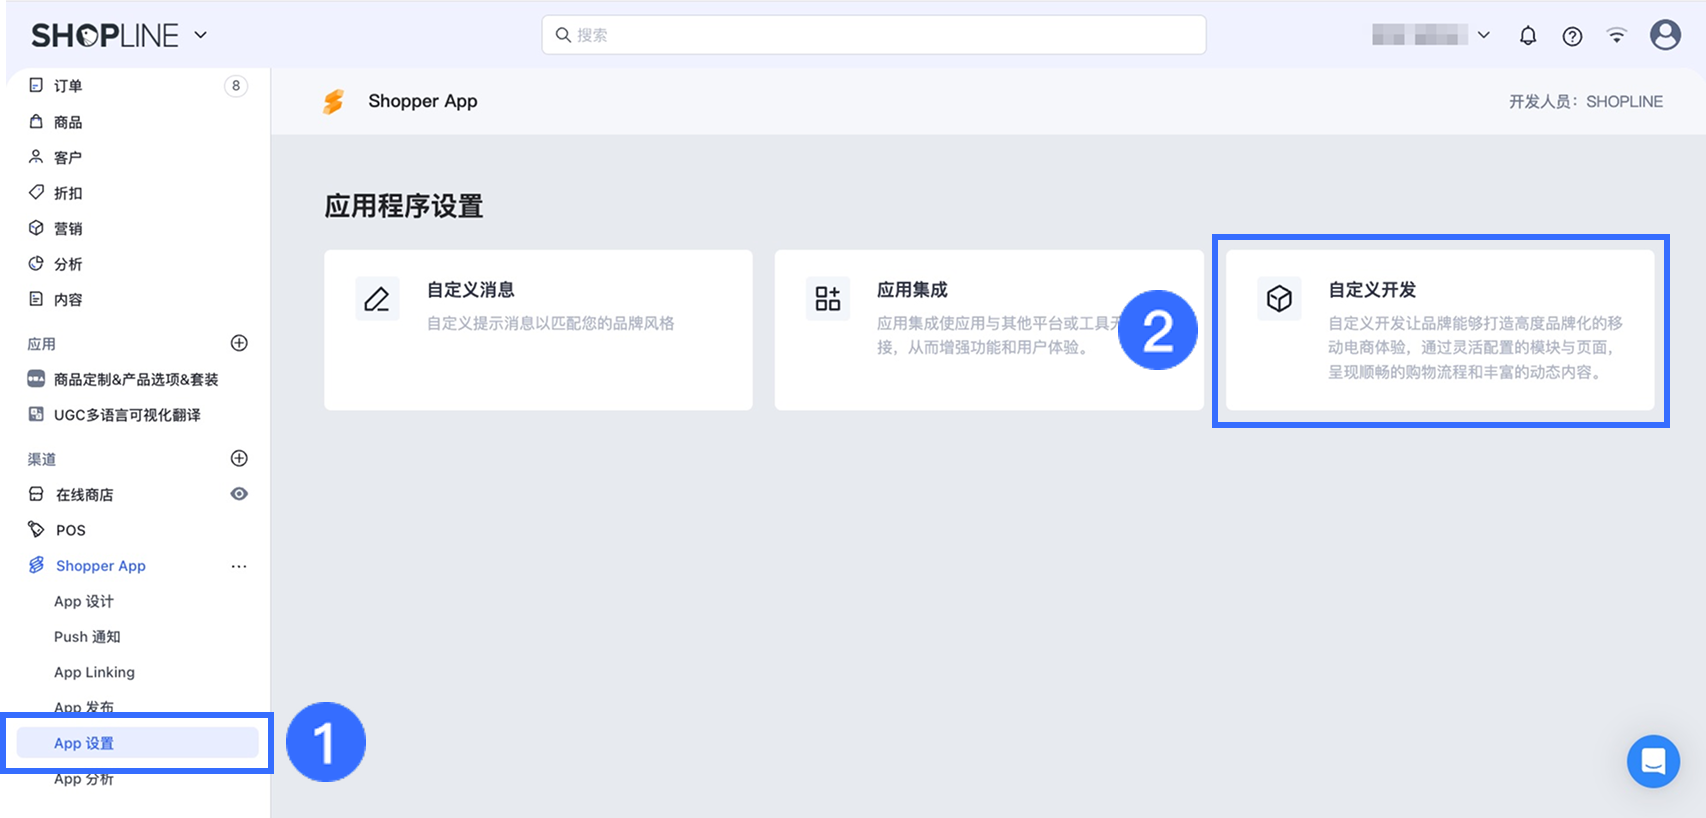Open App Linking submenu link
Image resolution: width=1706 pixels, height=818 pixels.
tap(94, 672)
